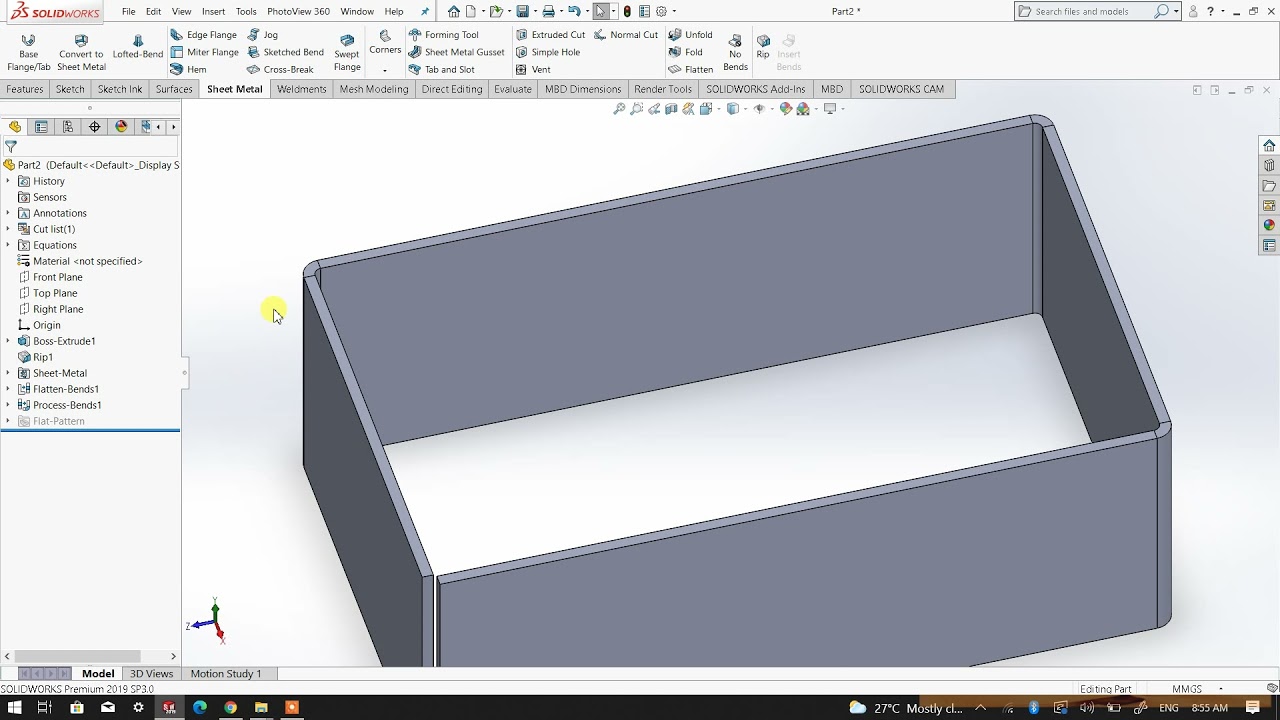This screenshot has width=1280, height=720.
Task: Click Zoom to Area in view toolbar
Action: 636,109
